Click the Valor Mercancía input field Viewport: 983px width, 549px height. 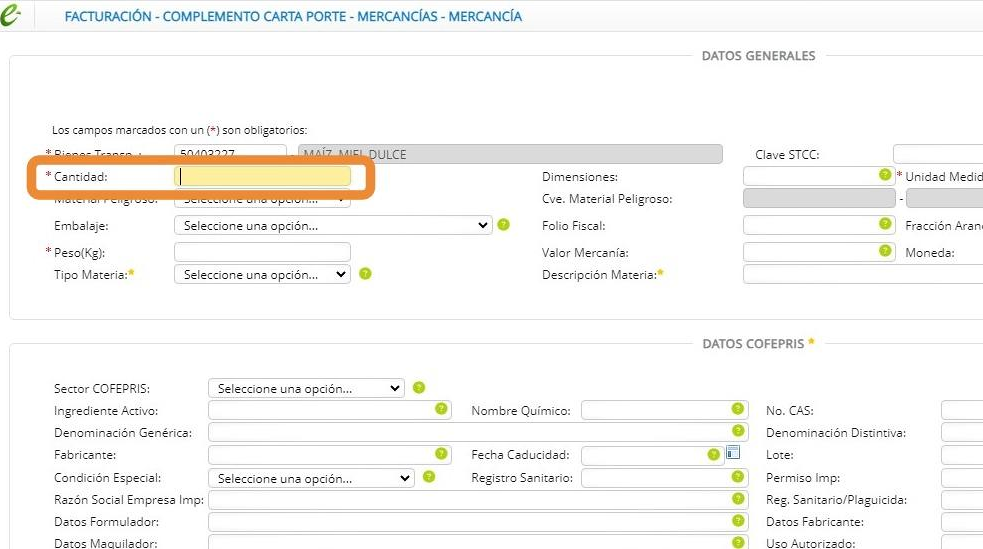point(819,252)
